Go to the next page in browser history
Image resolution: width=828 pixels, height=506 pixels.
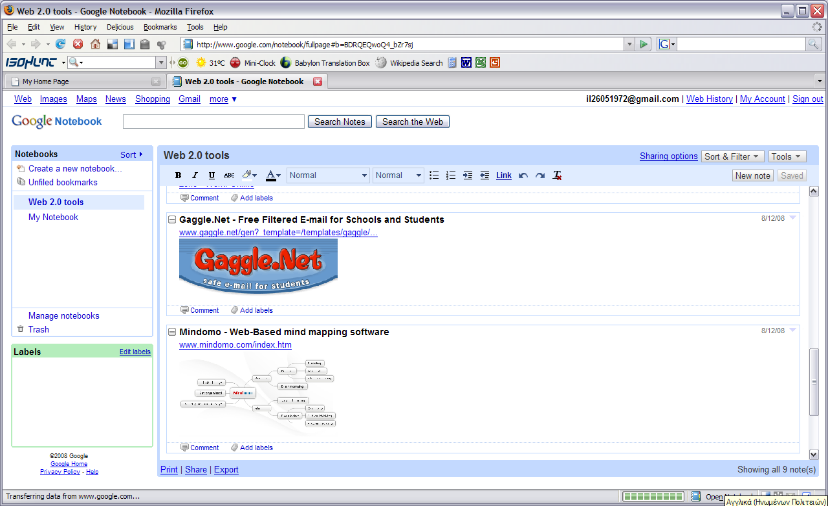pyautogui.click(x=35, y=44)
